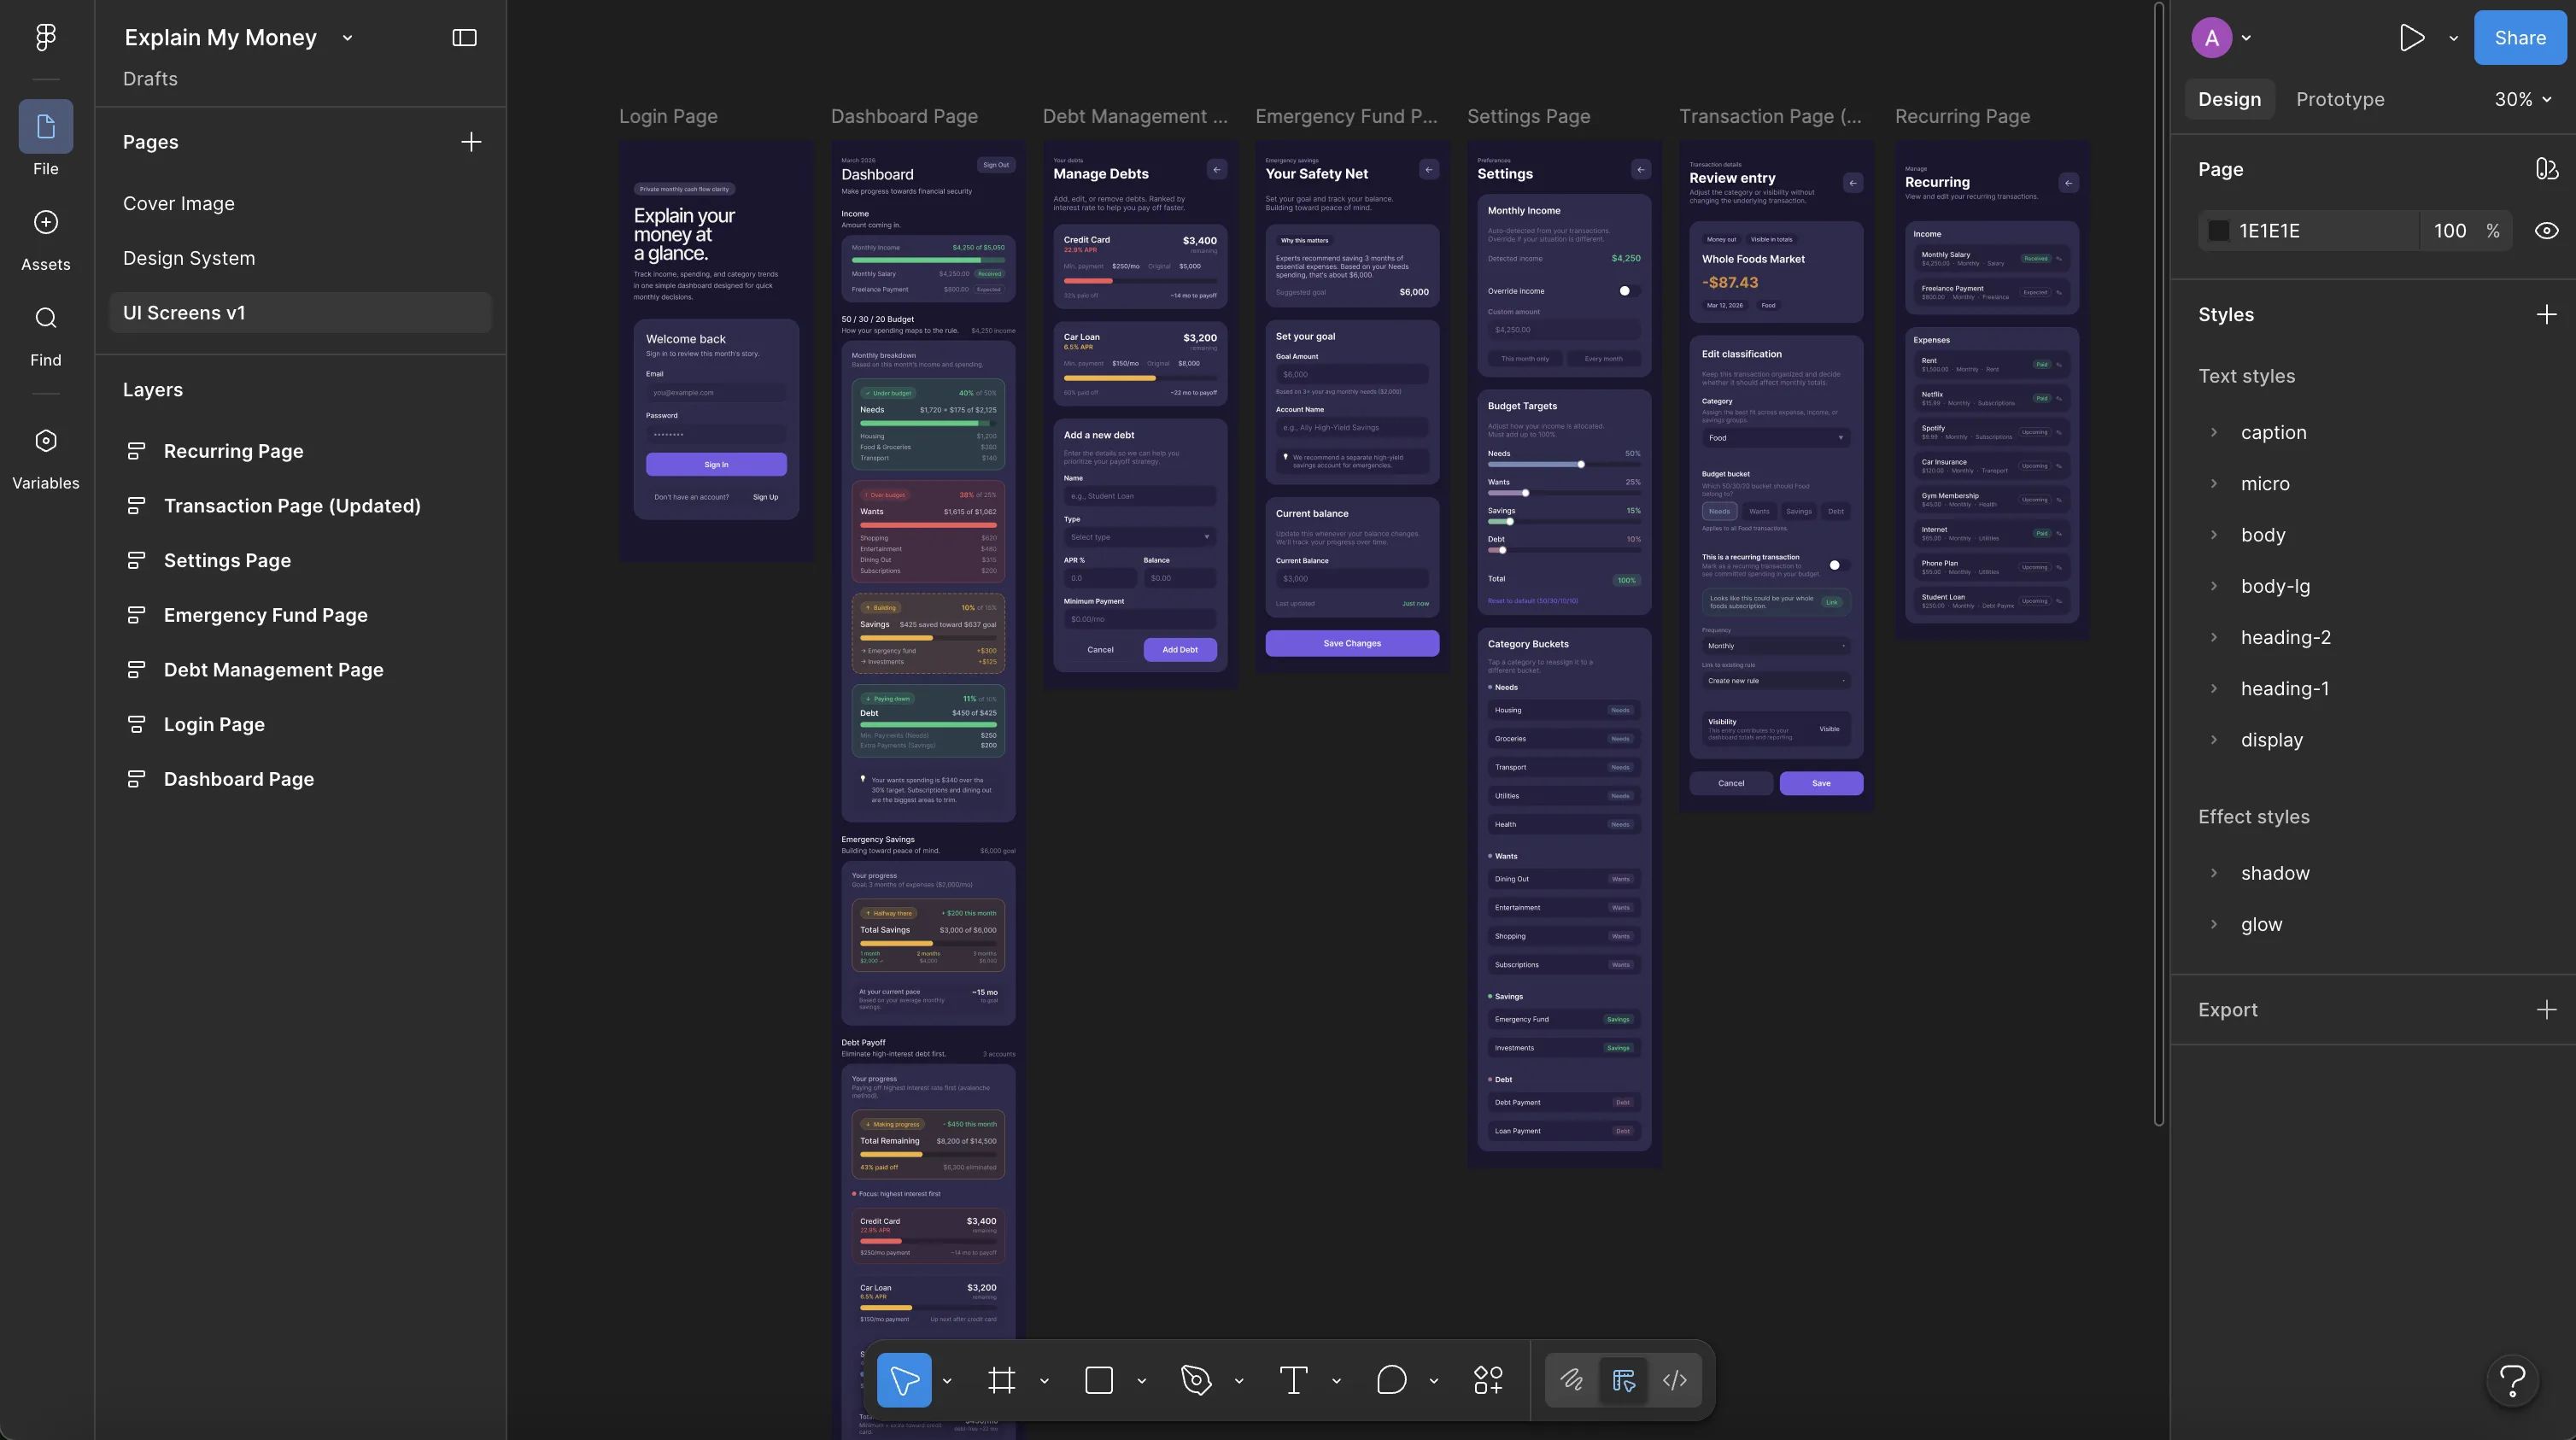The height and width of the screenshot is (1440, 2576).
Task: Click the Present play button
Action: [x=2411, y=37]
